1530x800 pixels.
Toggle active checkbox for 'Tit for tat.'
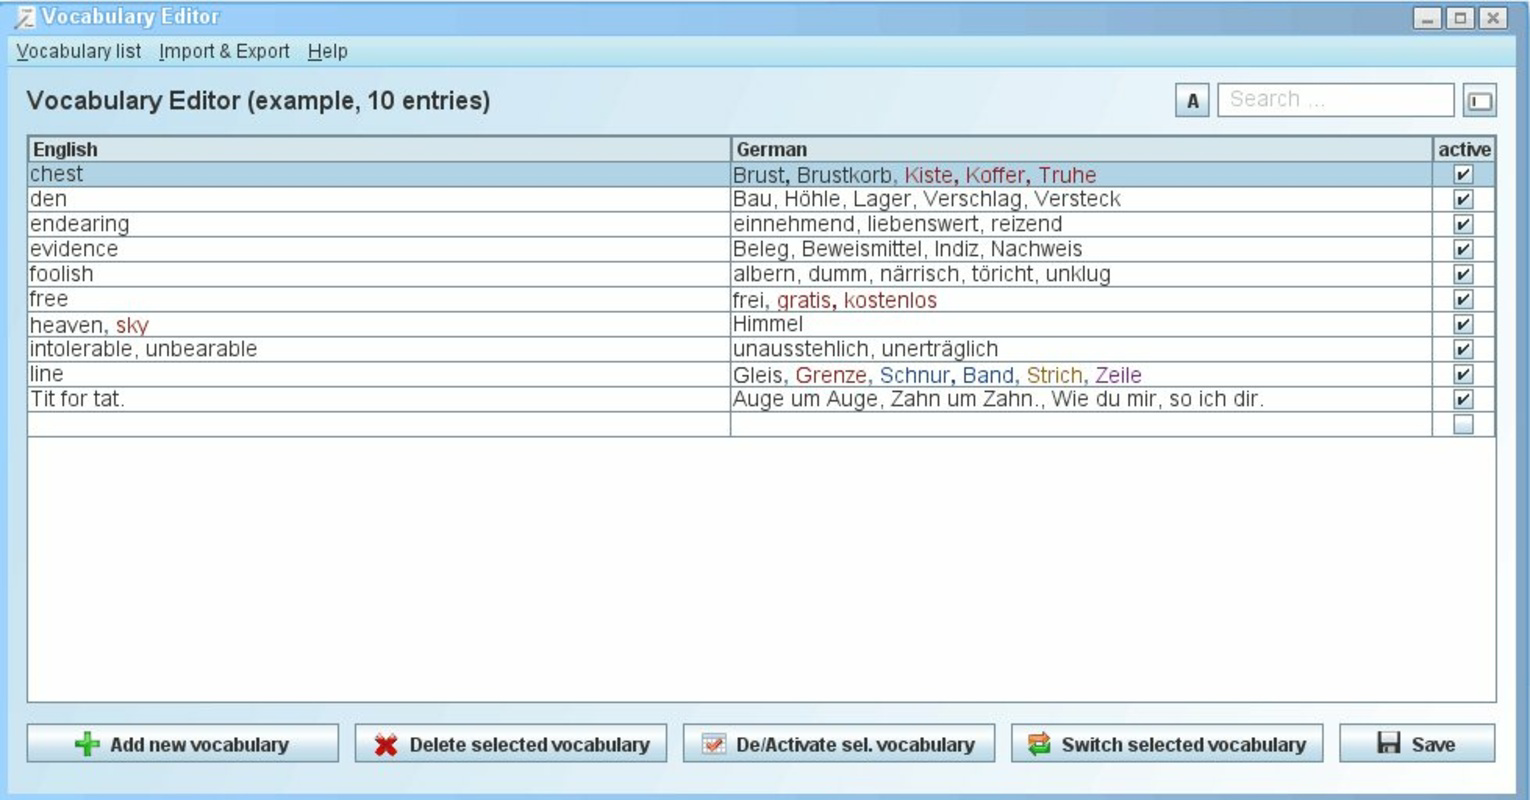(1463, 399)
